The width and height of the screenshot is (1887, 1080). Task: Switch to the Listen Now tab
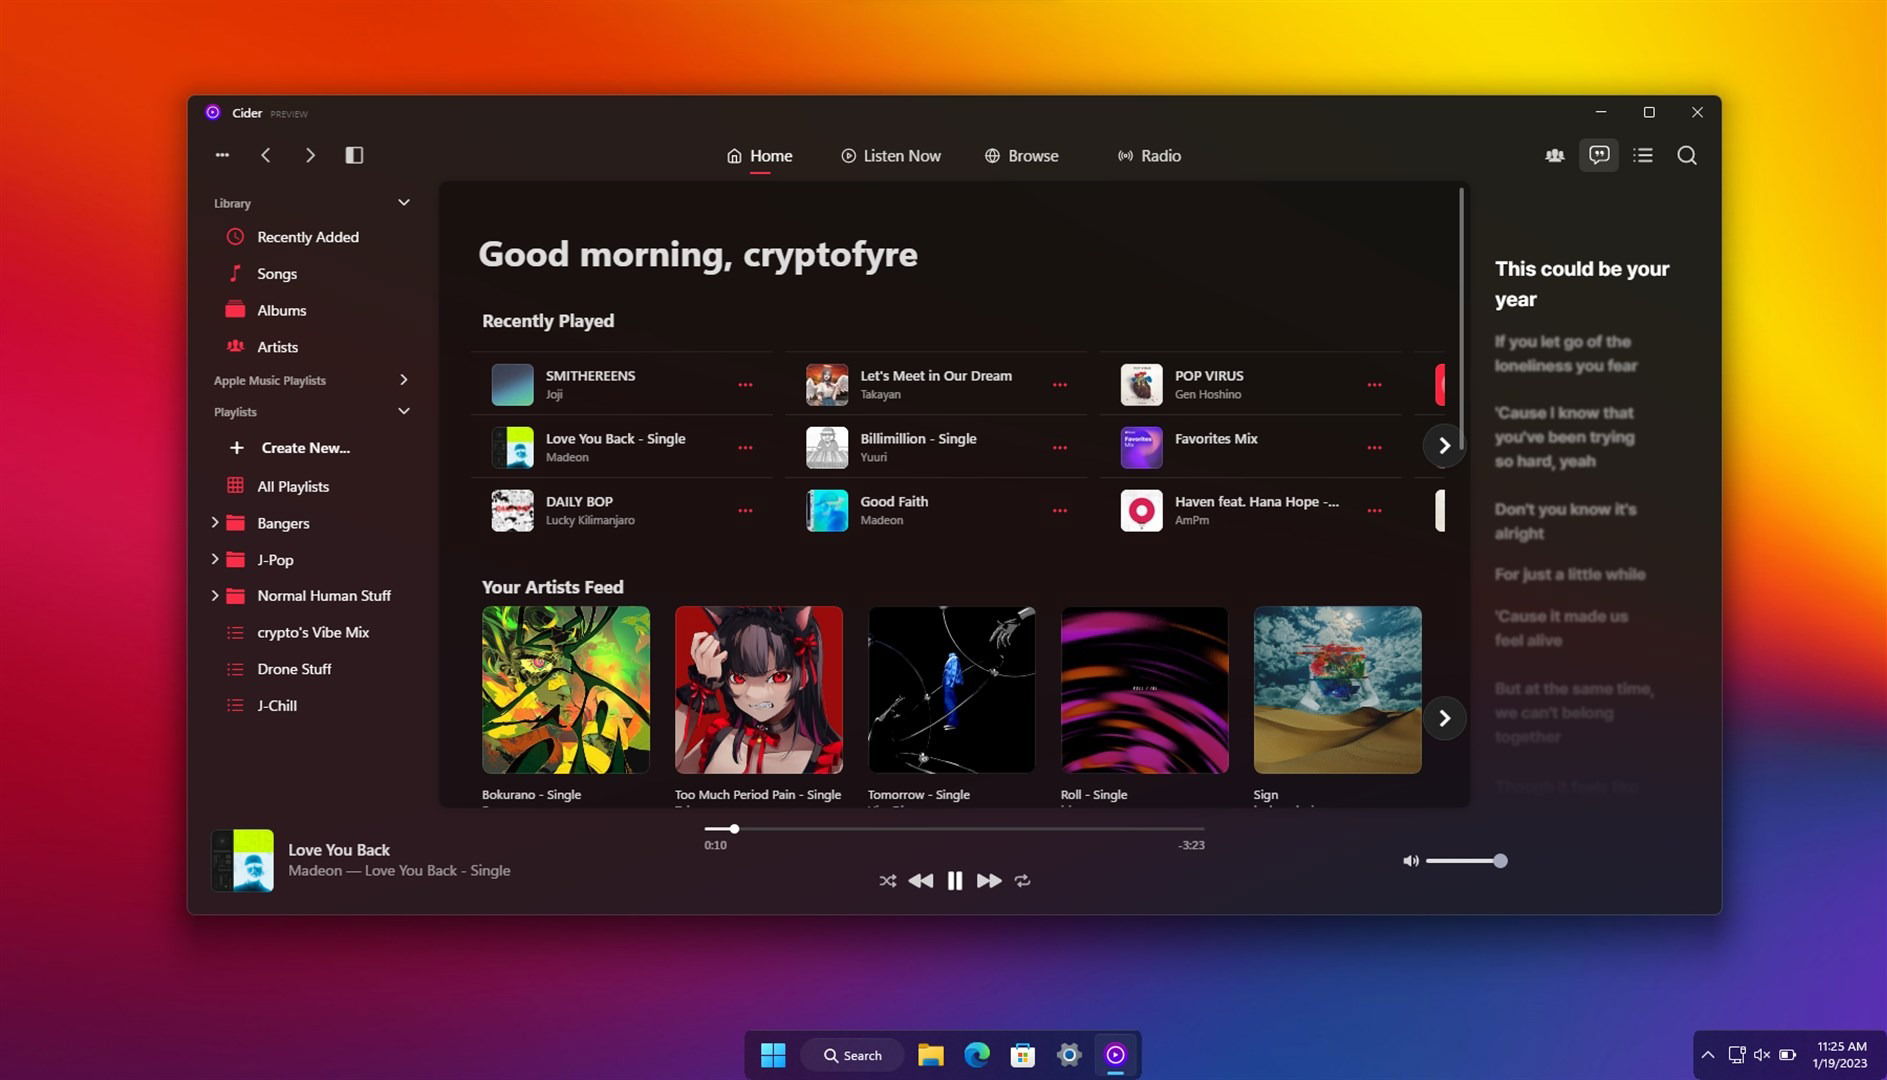point(890,156)
